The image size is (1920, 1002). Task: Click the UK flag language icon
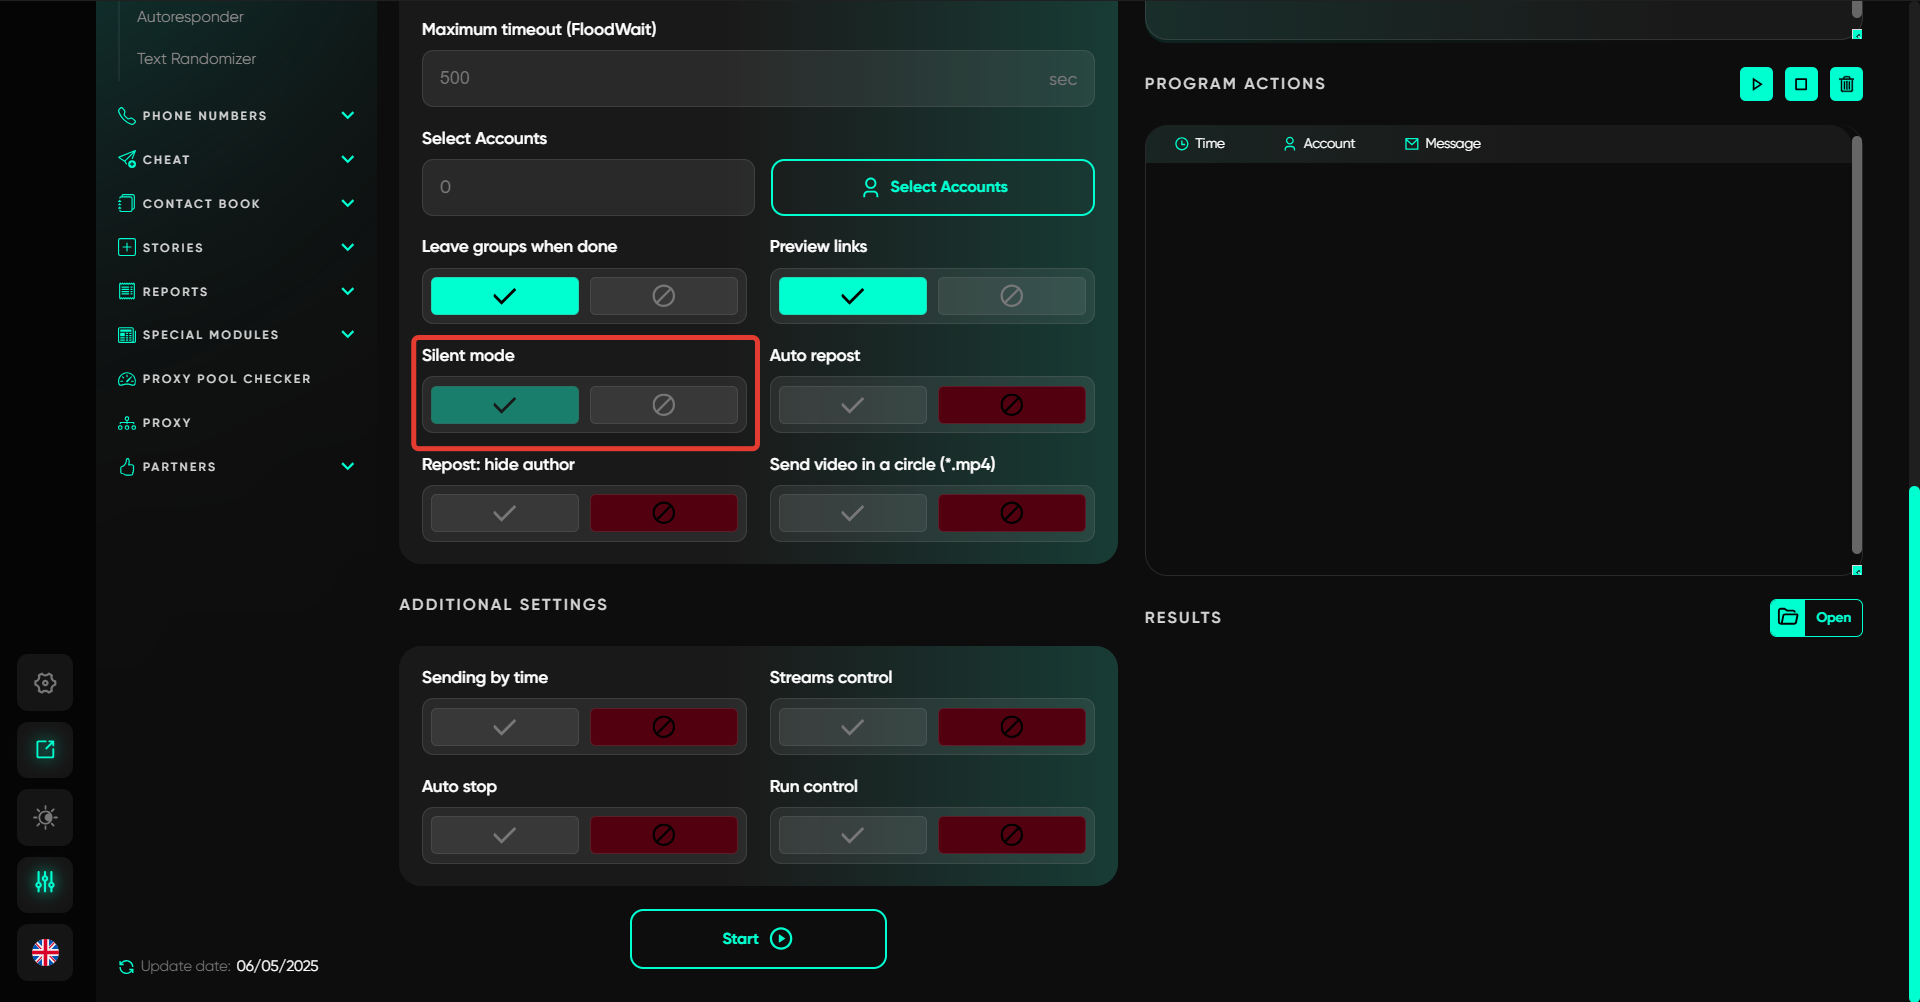(45, 952)
